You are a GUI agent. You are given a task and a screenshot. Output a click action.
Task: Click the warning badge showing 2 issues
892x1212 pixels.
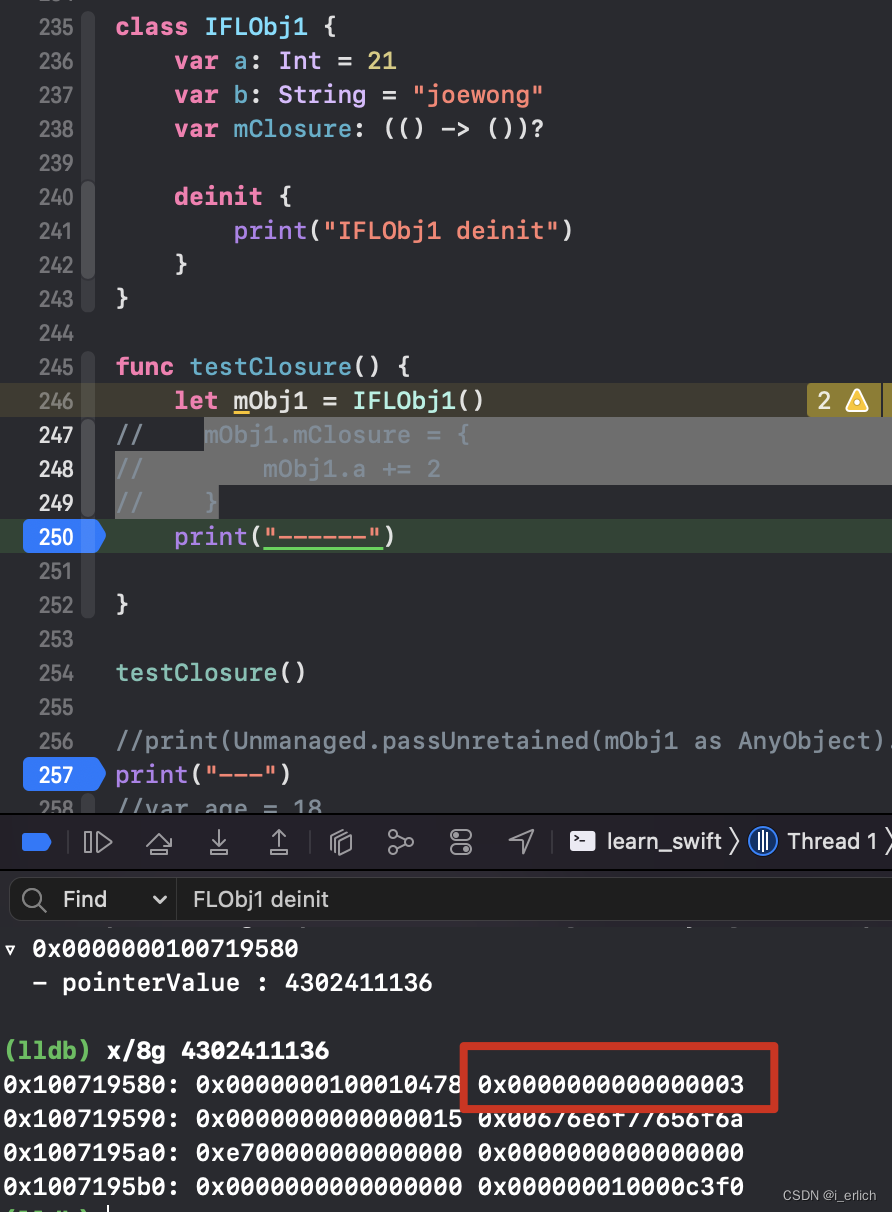pos(842,401)
